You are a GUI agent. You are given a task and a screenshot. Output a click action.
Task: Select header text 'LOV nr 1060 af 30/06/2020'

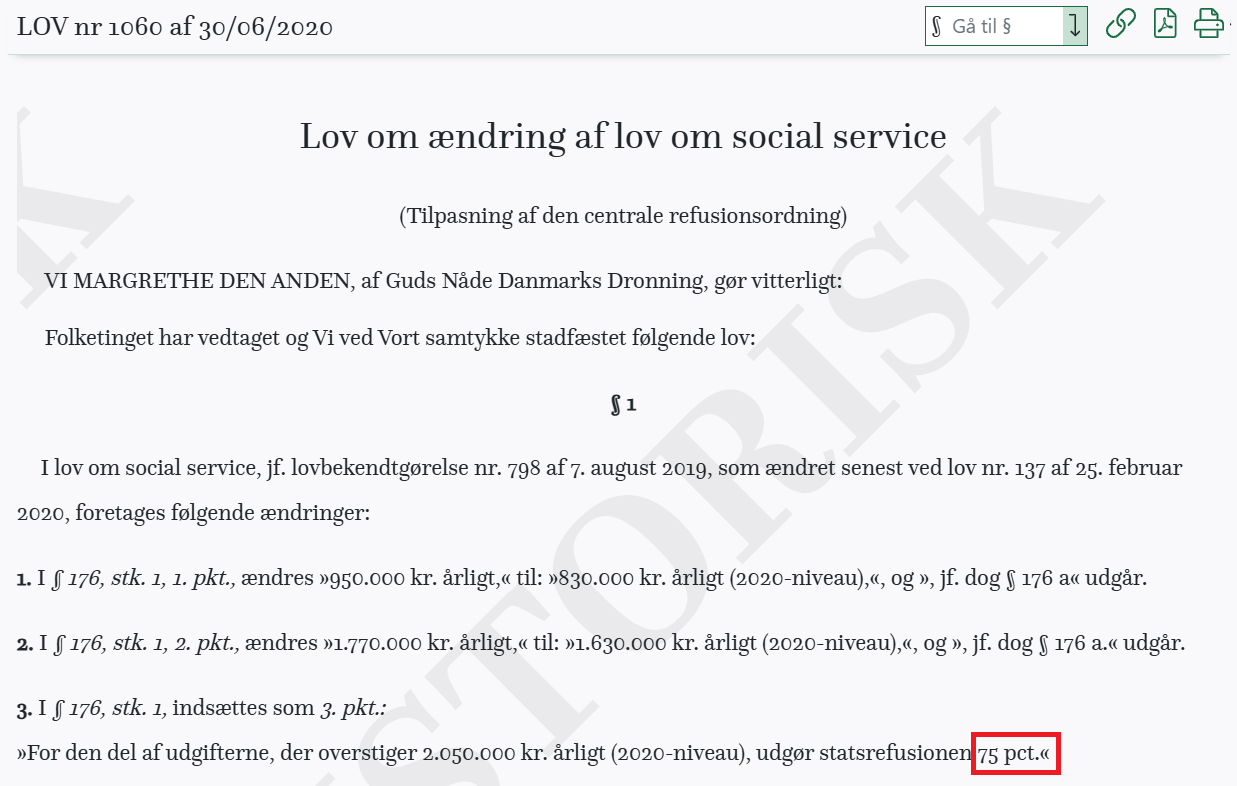point(175,27)
